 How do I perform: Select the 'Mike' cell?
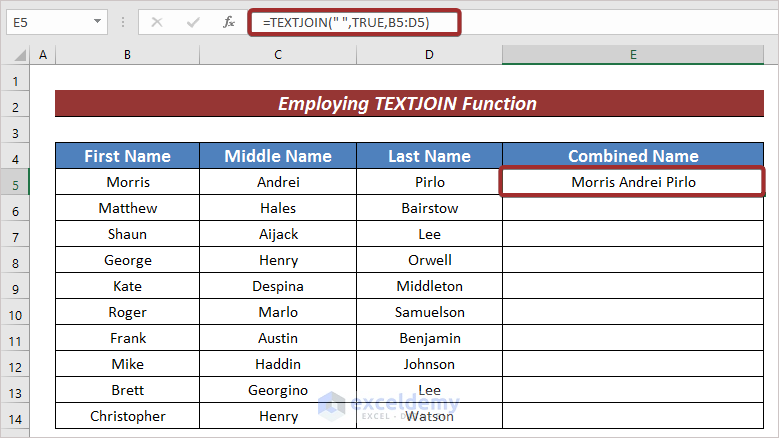click(x=127, y=364)
